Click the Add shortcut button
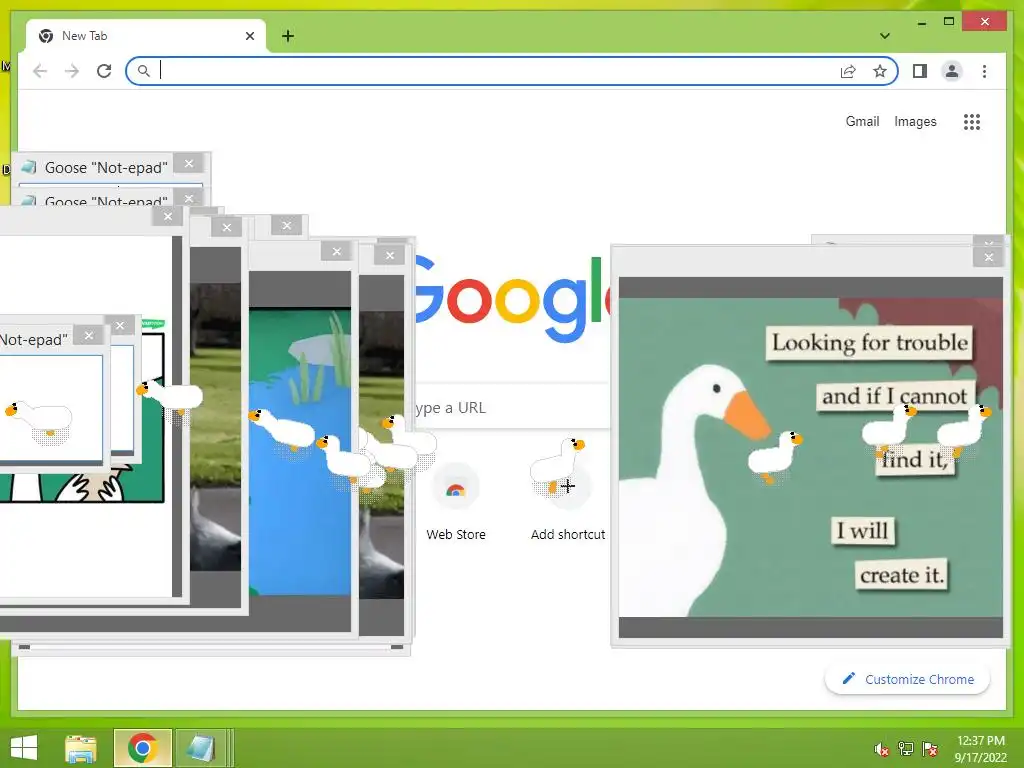Image resolution: width=1024 pixels, height=768 pixels. point(568,503)
